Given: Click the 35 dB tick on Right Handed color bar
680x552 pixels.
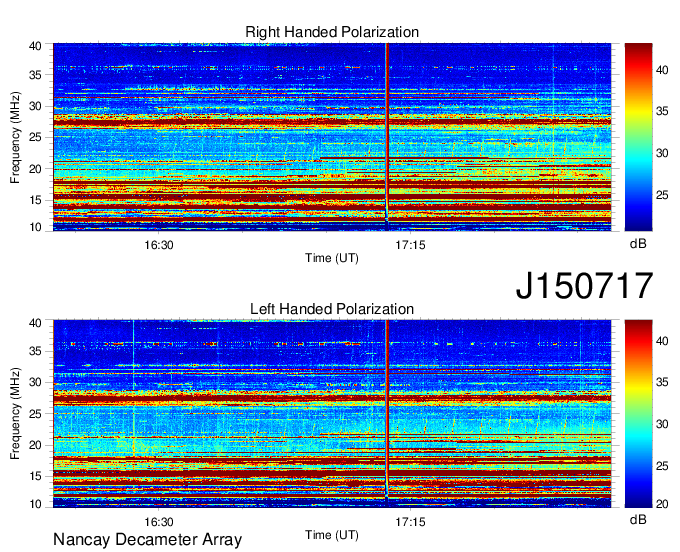Looking at the screenshot, I should [x=662, y=111].
